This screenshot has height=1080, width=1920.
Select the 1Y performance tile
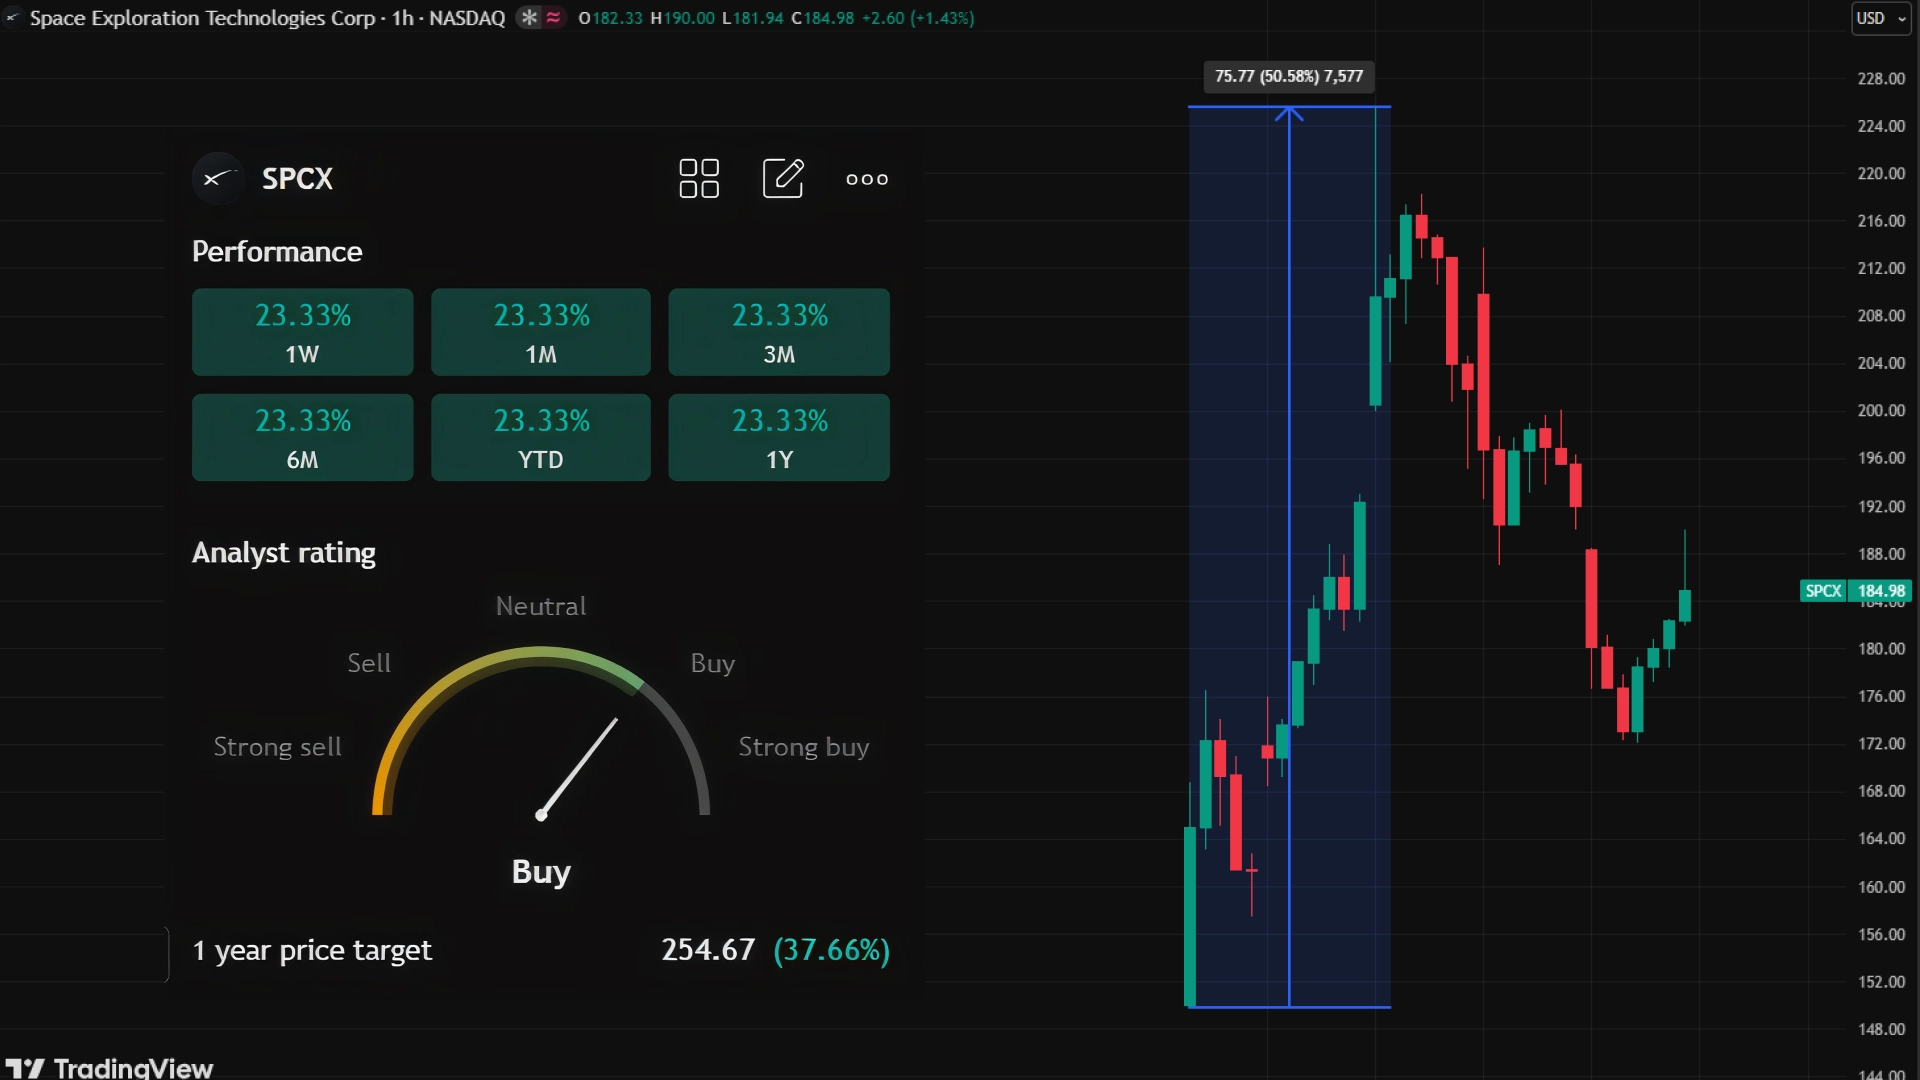(779, 437)
